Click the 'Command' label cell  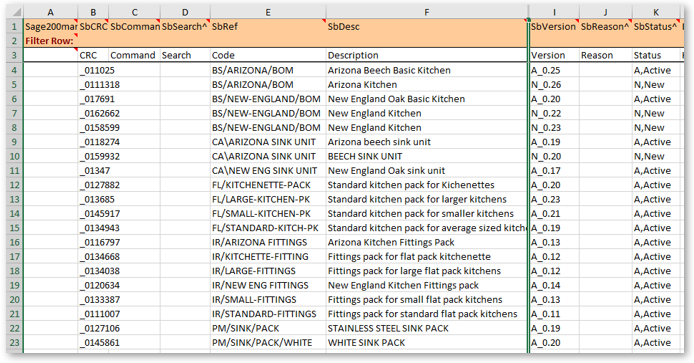coord(135,55)
